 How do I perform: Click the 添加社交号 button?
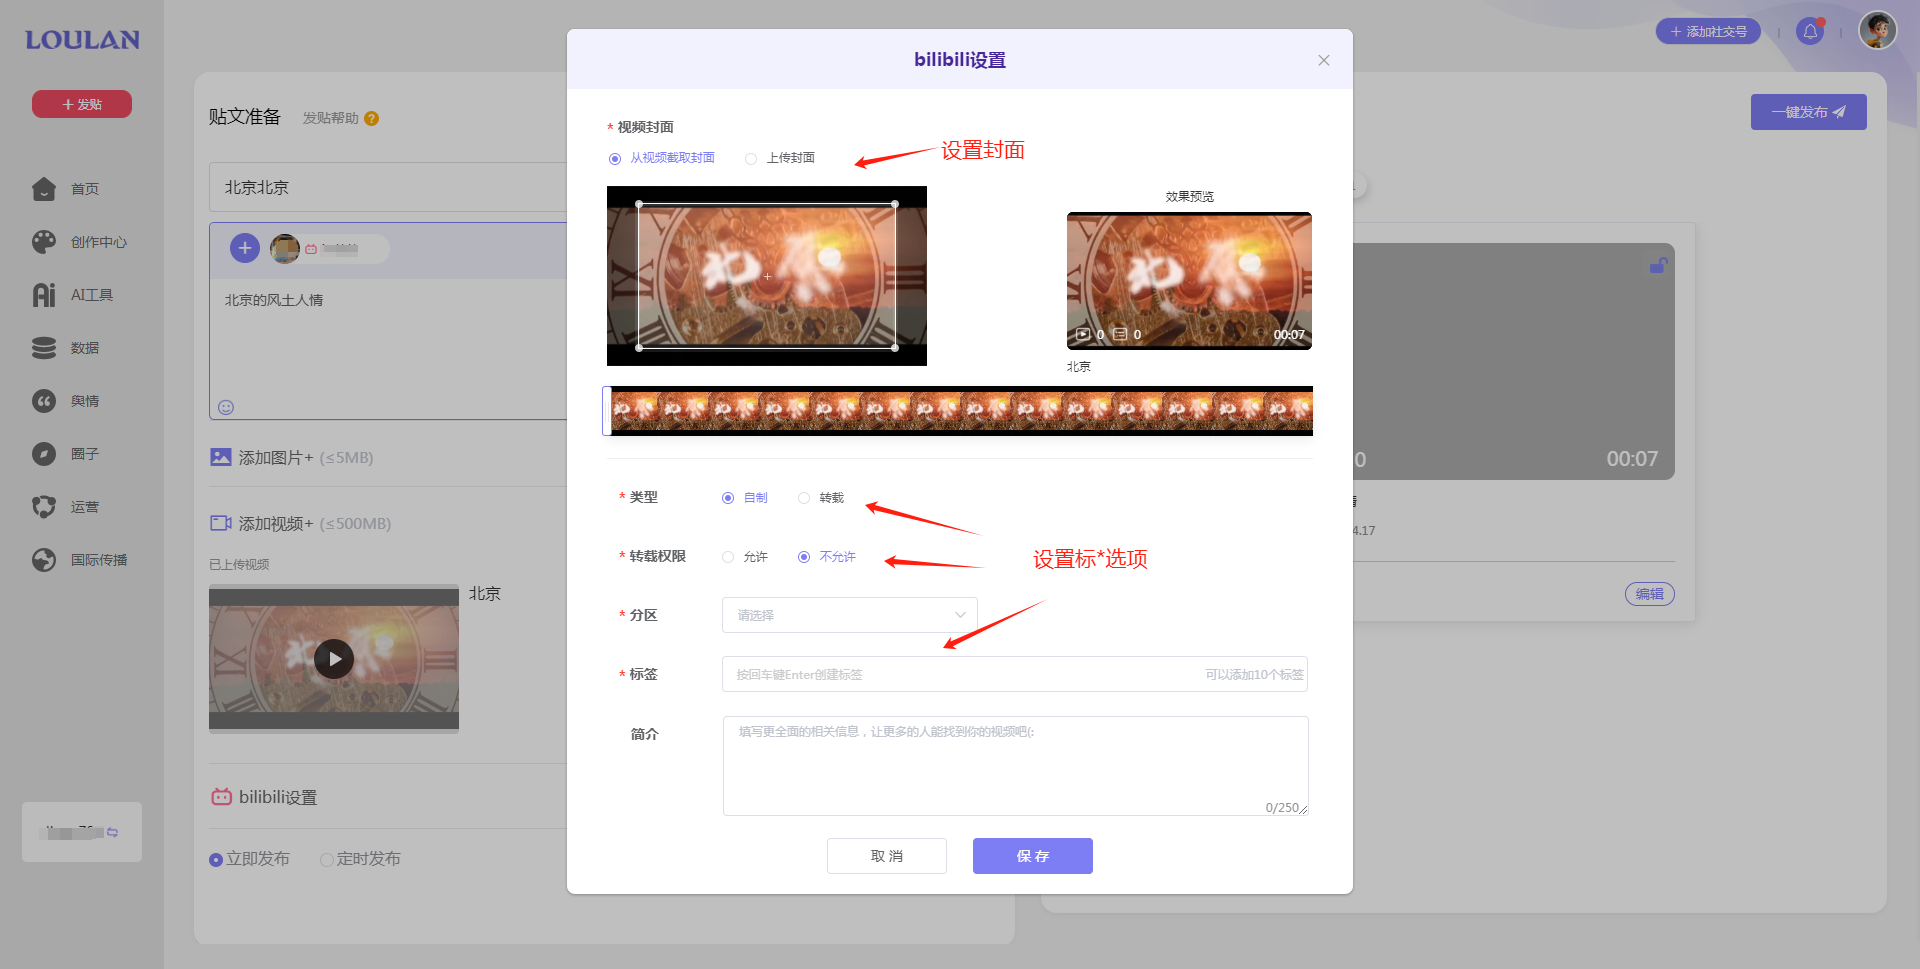pos(1708,32)
